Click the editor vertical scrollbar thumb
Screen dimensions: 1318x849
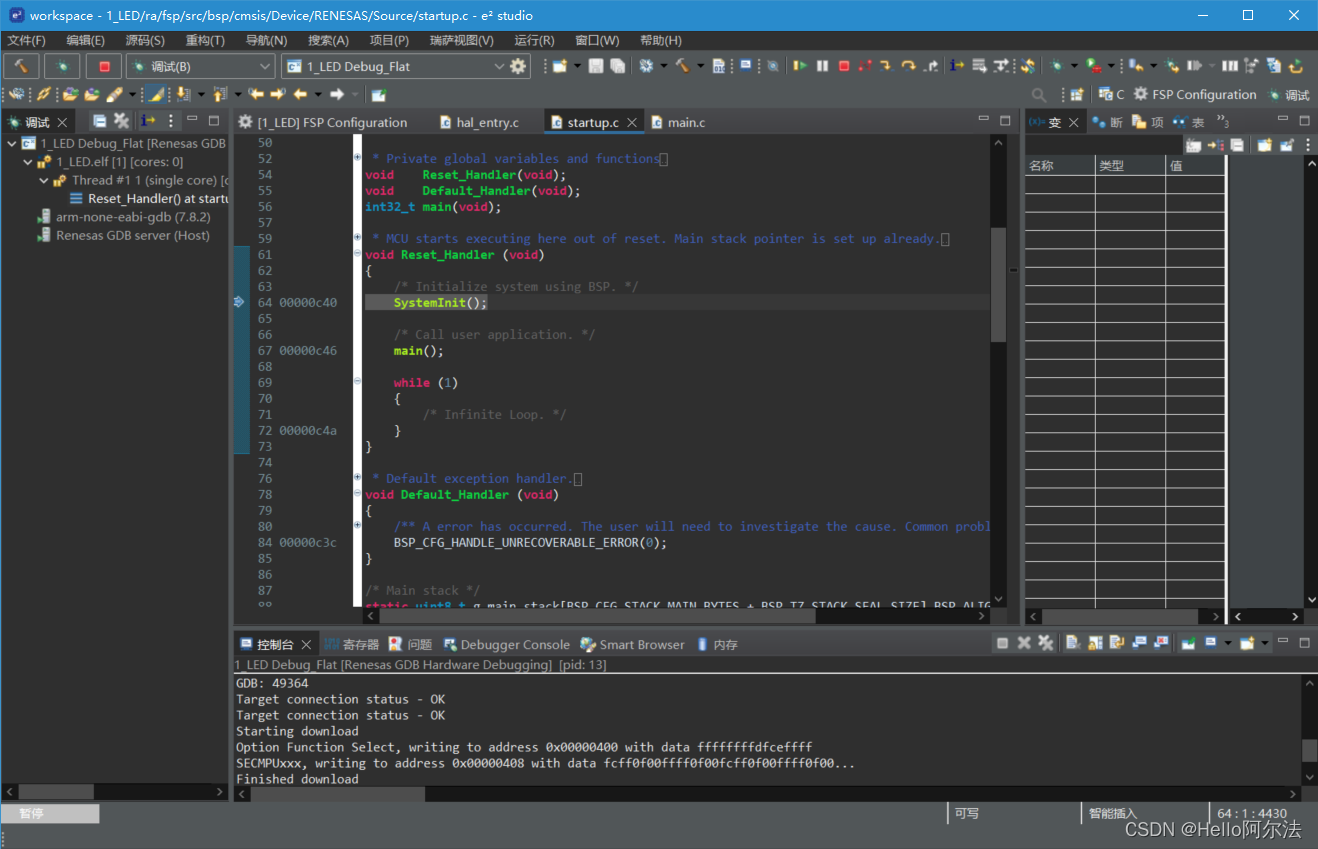click(x=998, y=285)
